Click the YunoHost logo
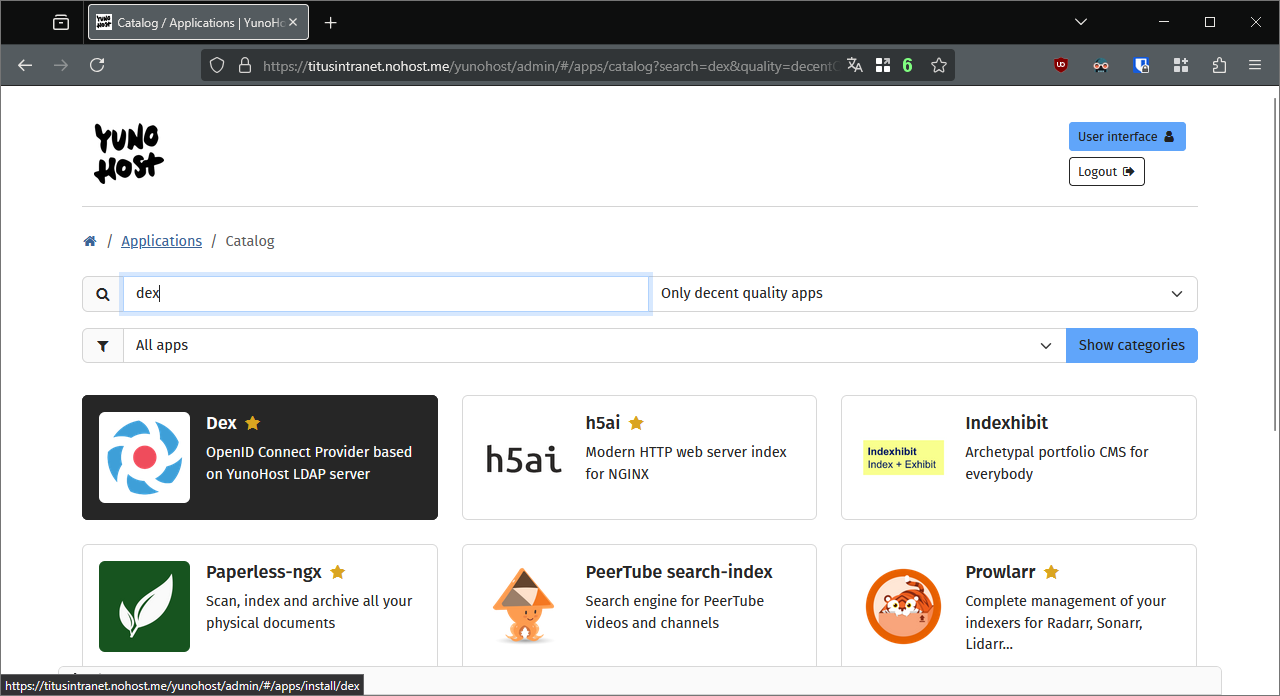 tap(129, 153)
